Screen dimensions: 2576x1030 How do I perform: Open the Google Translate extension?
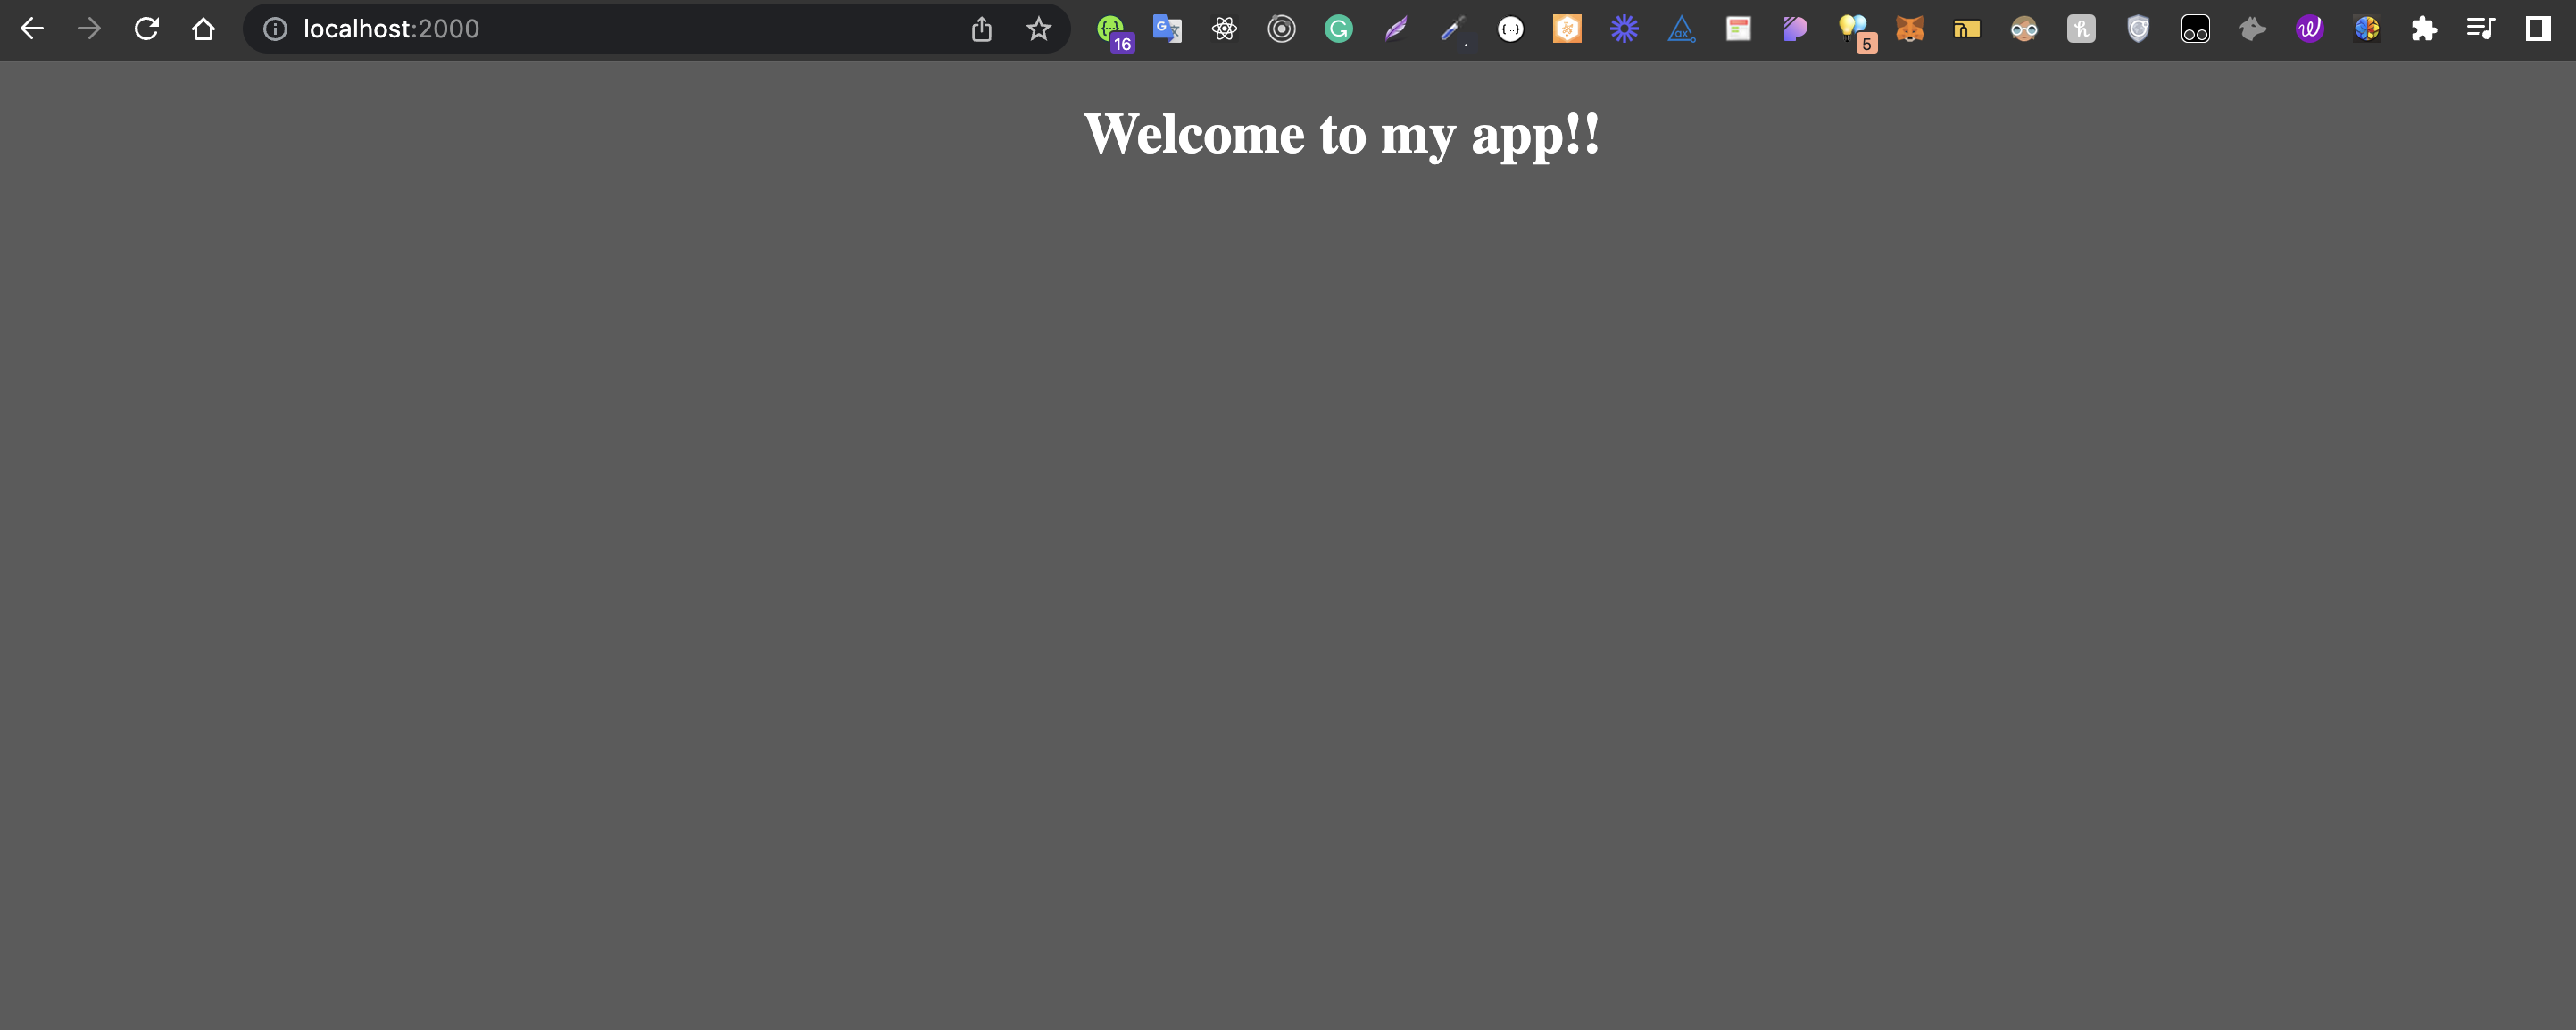pos(1167,29)
